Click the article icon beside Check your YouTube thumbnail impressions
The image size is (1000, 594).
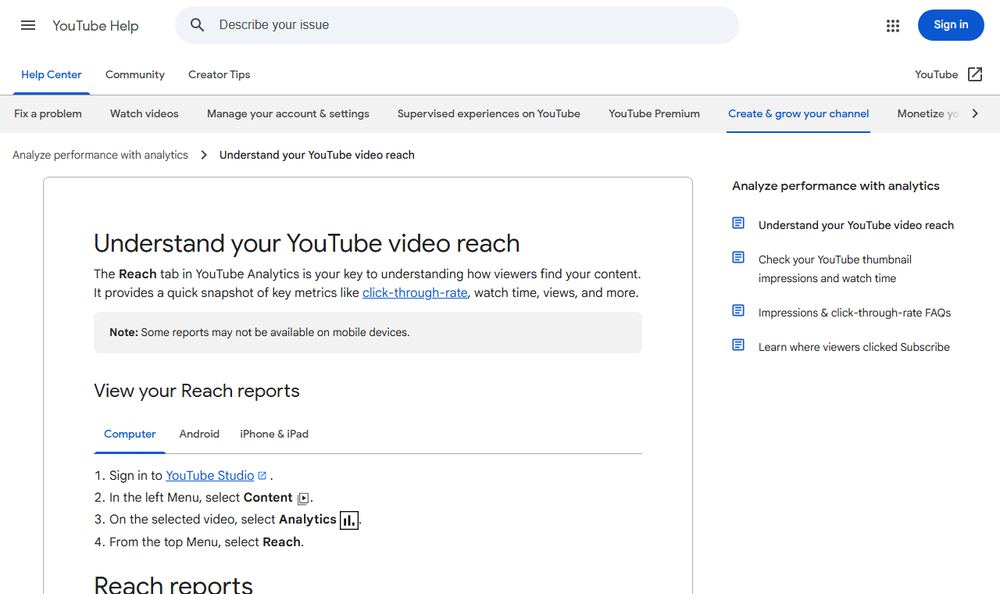pos(738,257)
